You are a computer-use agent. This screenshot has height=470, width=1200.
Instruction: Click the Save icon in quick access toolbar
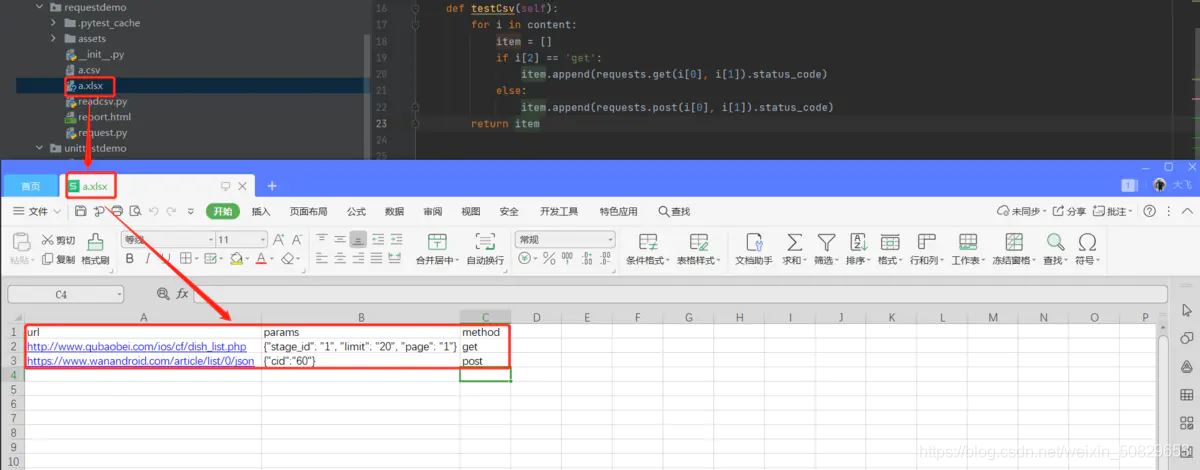point(80,211)
